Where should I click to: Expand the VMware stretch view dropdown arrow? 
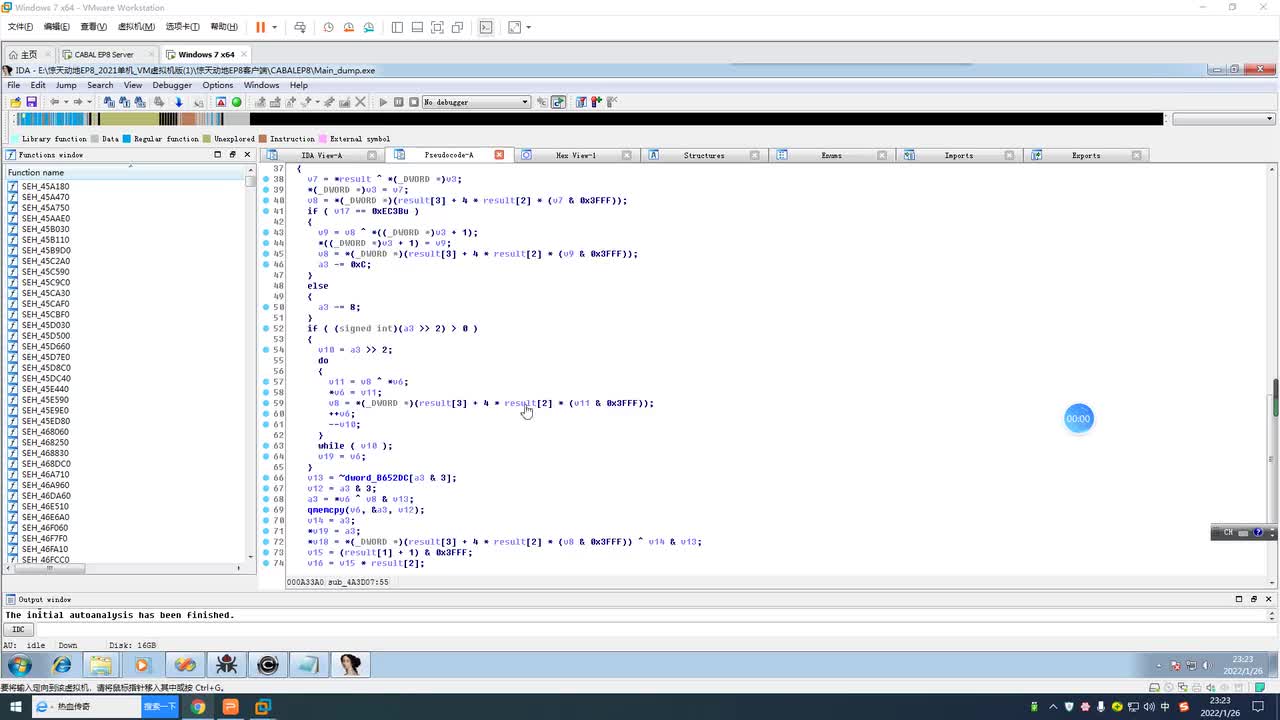pos(528,28)
